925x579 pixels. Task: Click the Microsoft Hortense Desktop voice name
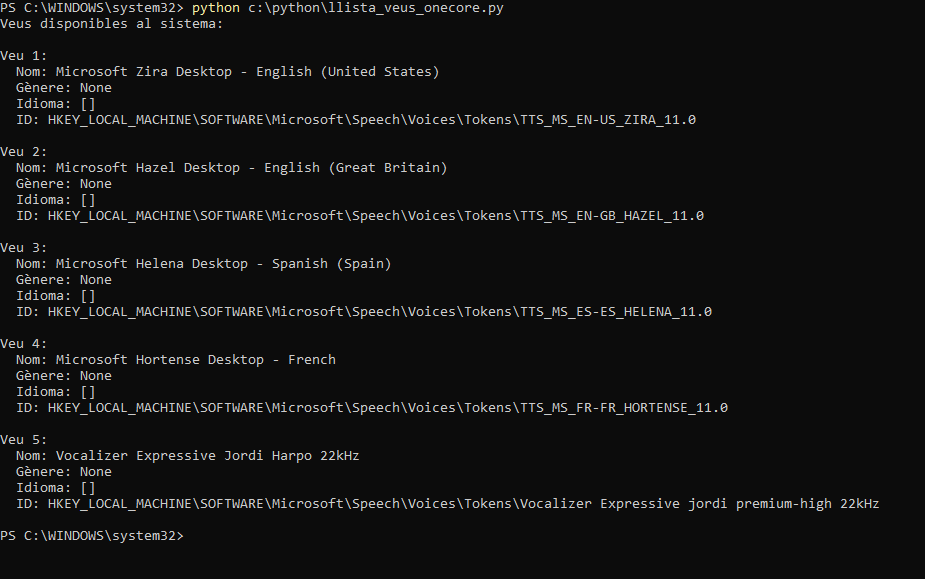click(x=195, y=360)
